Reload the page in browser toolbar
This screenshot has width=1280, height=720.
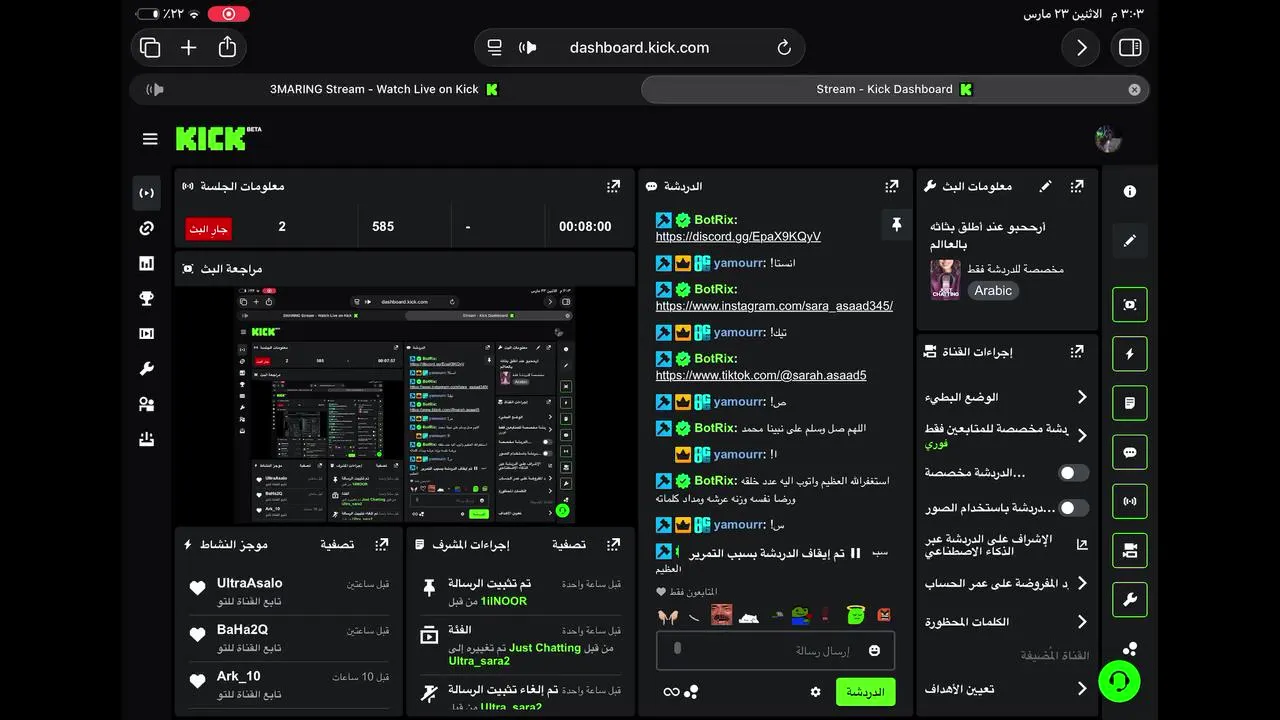[x=784, y=47]
